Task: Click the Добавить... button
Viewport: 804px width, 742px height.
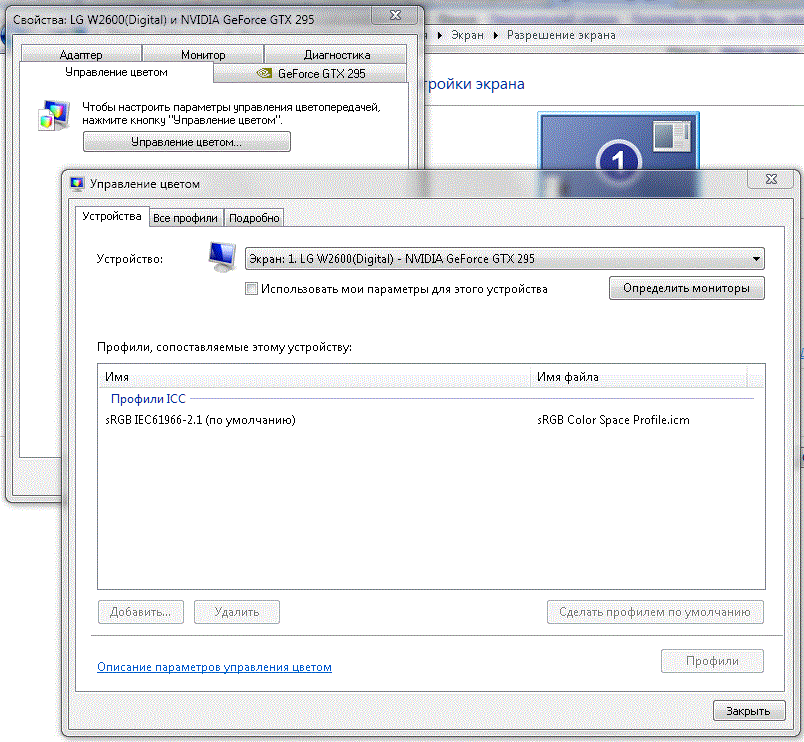Action: tap(140, 612)
